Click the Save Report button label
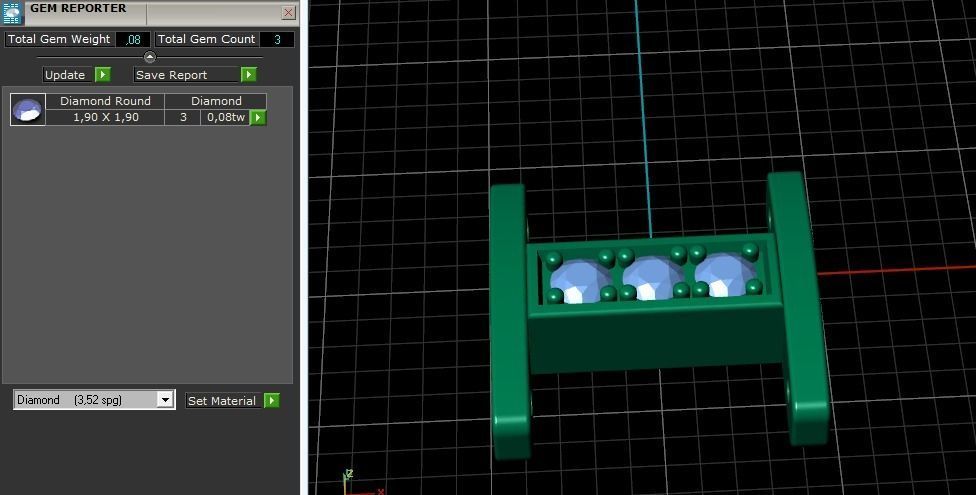The width and height of the screenshot is (976, 495). [187, 75]
